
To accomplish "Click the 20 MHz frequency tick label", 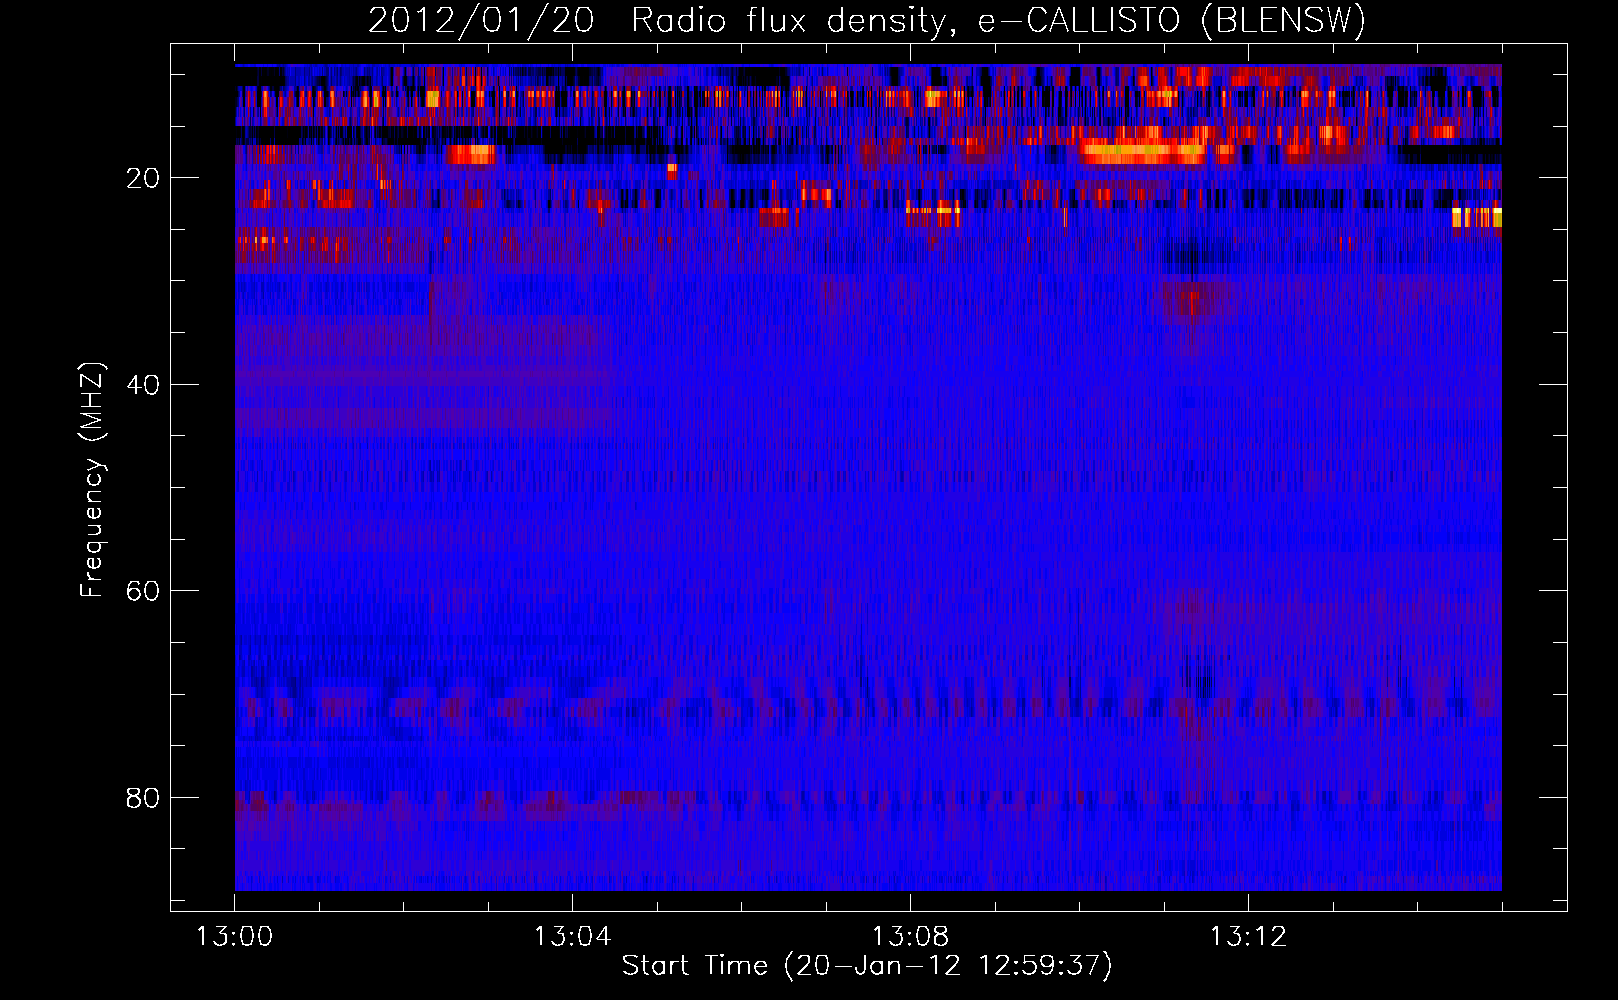I will [x=143, y=178].
